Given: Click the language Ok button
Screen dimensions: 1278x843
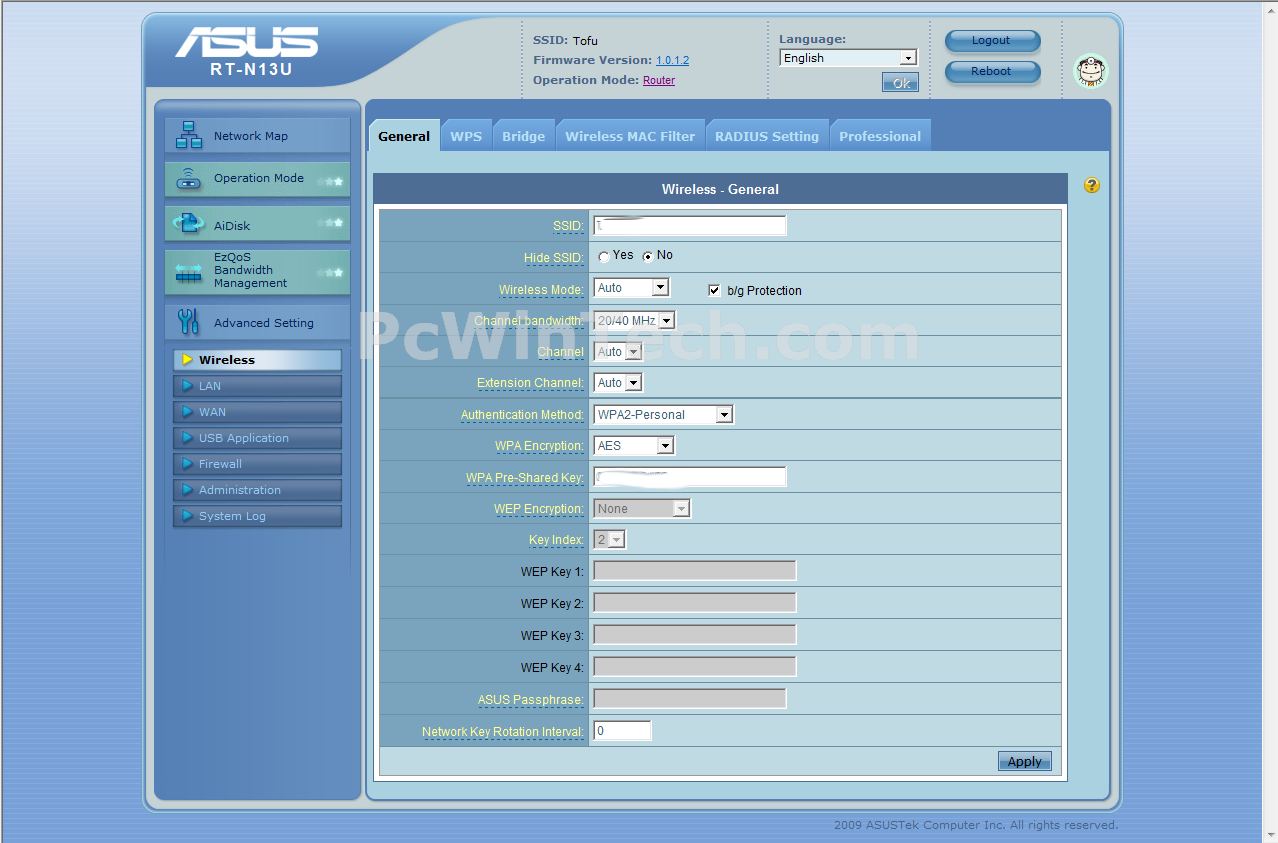Looking at the screenshot, I should (900, 83).
